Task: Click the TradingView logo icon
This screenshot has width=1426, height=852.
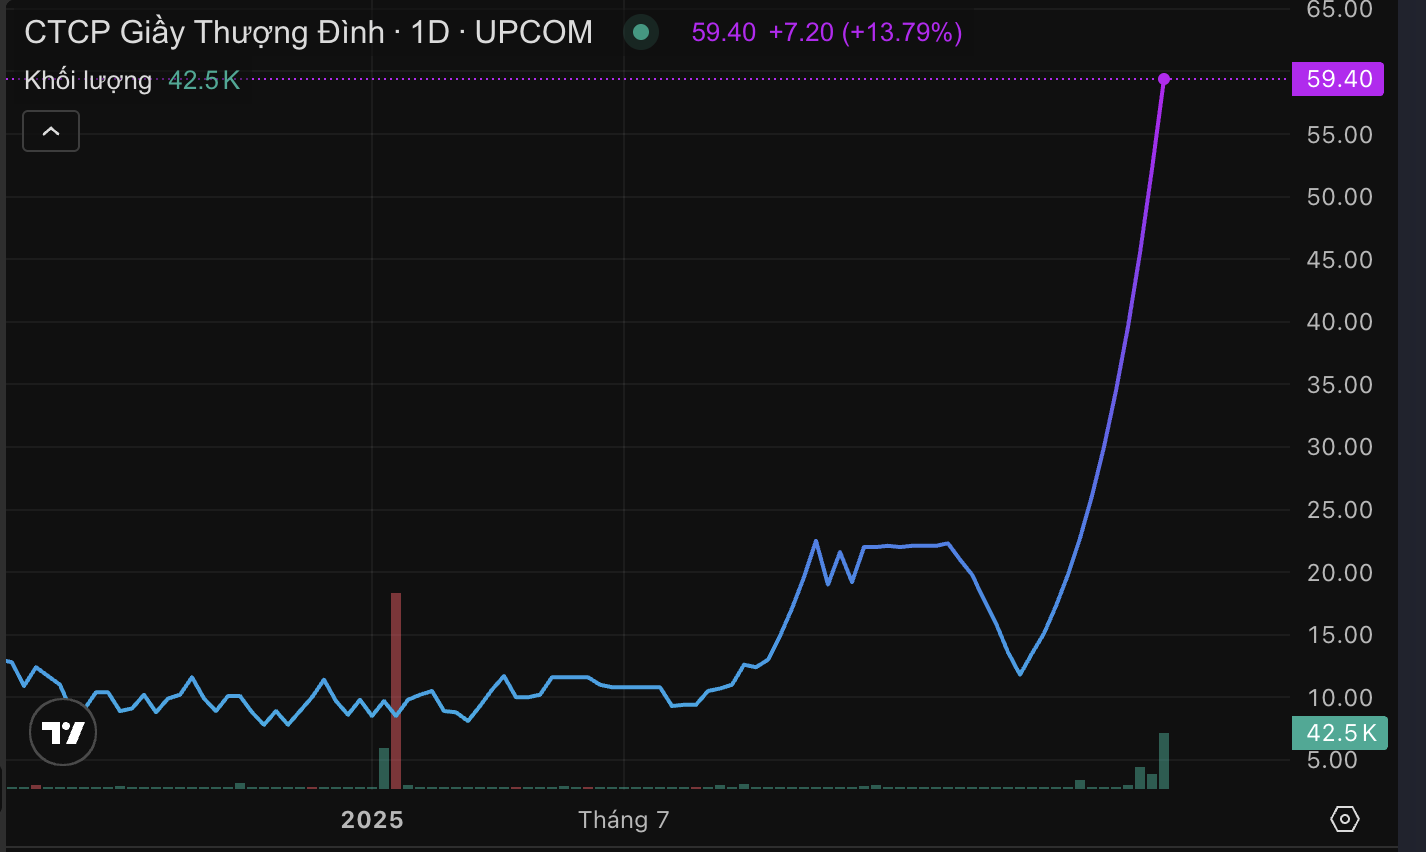Action: pyautogui.click(x=63, y=733)
